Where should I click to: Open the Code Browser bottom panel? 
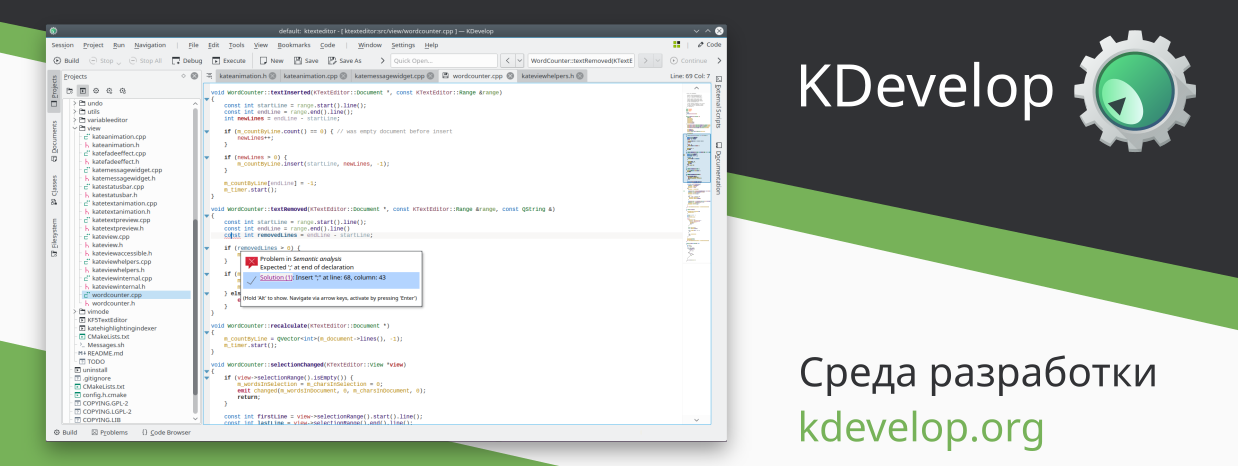[x=164, y=432]
